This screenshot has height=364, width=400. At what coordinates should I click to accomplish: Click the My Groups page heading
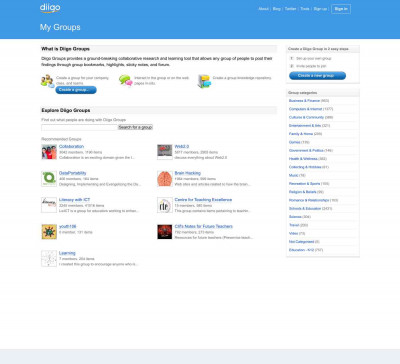60,27
